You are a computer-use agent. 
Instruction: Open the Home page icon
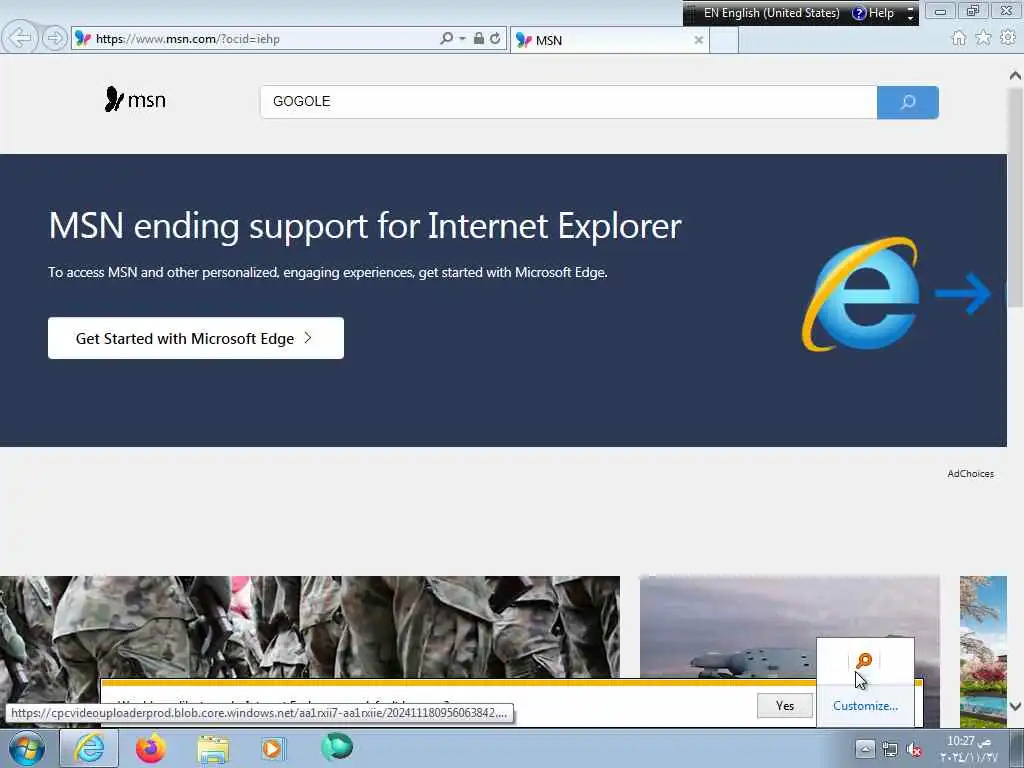pos(959,39)
